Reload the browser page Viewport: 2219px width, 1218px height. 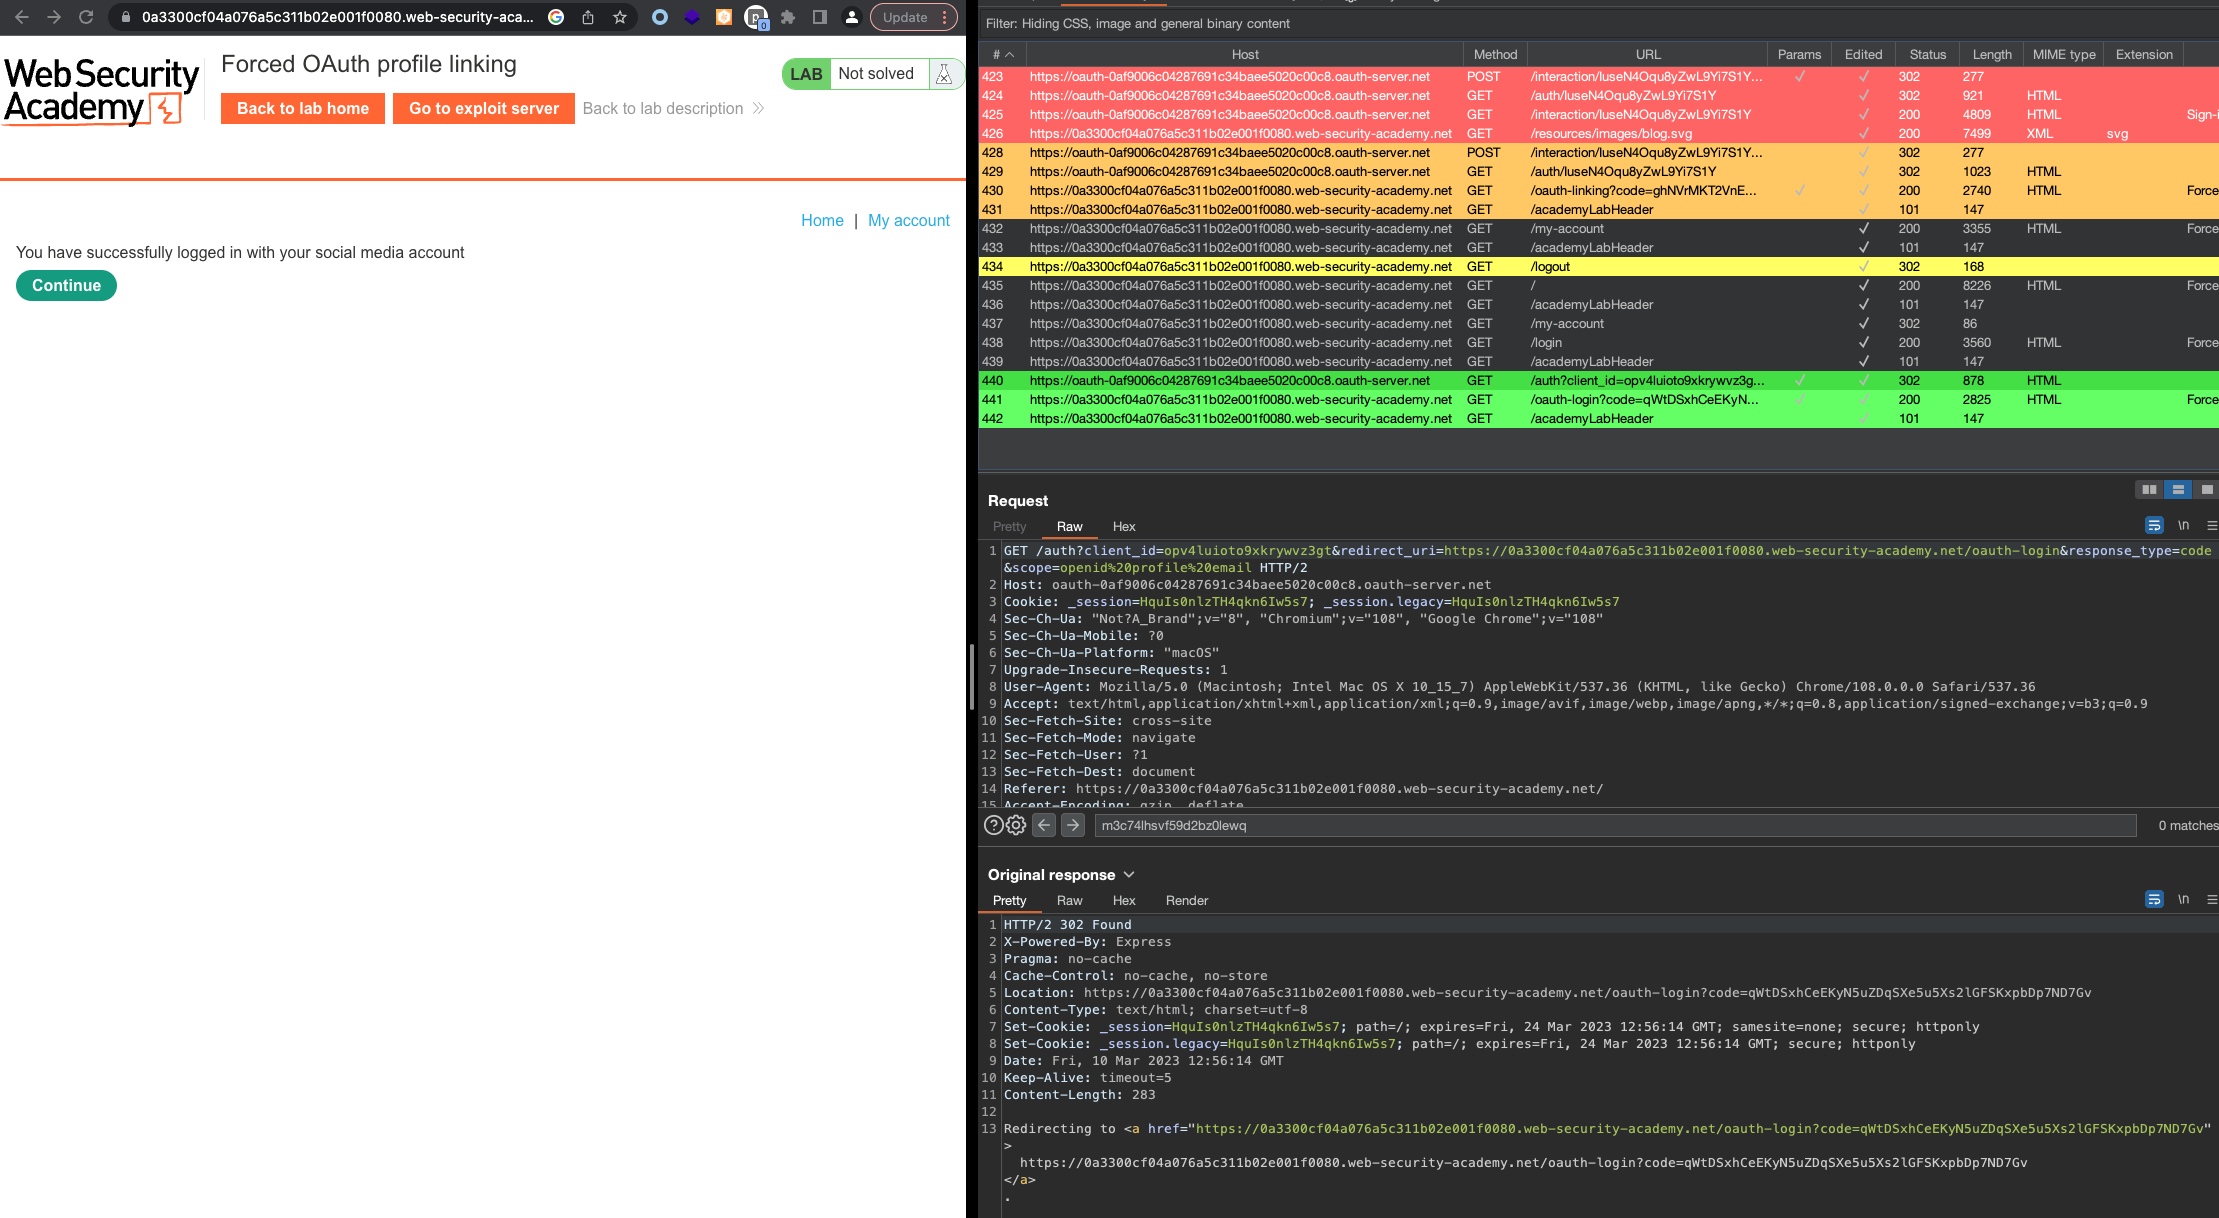click(x=86, y=17)
